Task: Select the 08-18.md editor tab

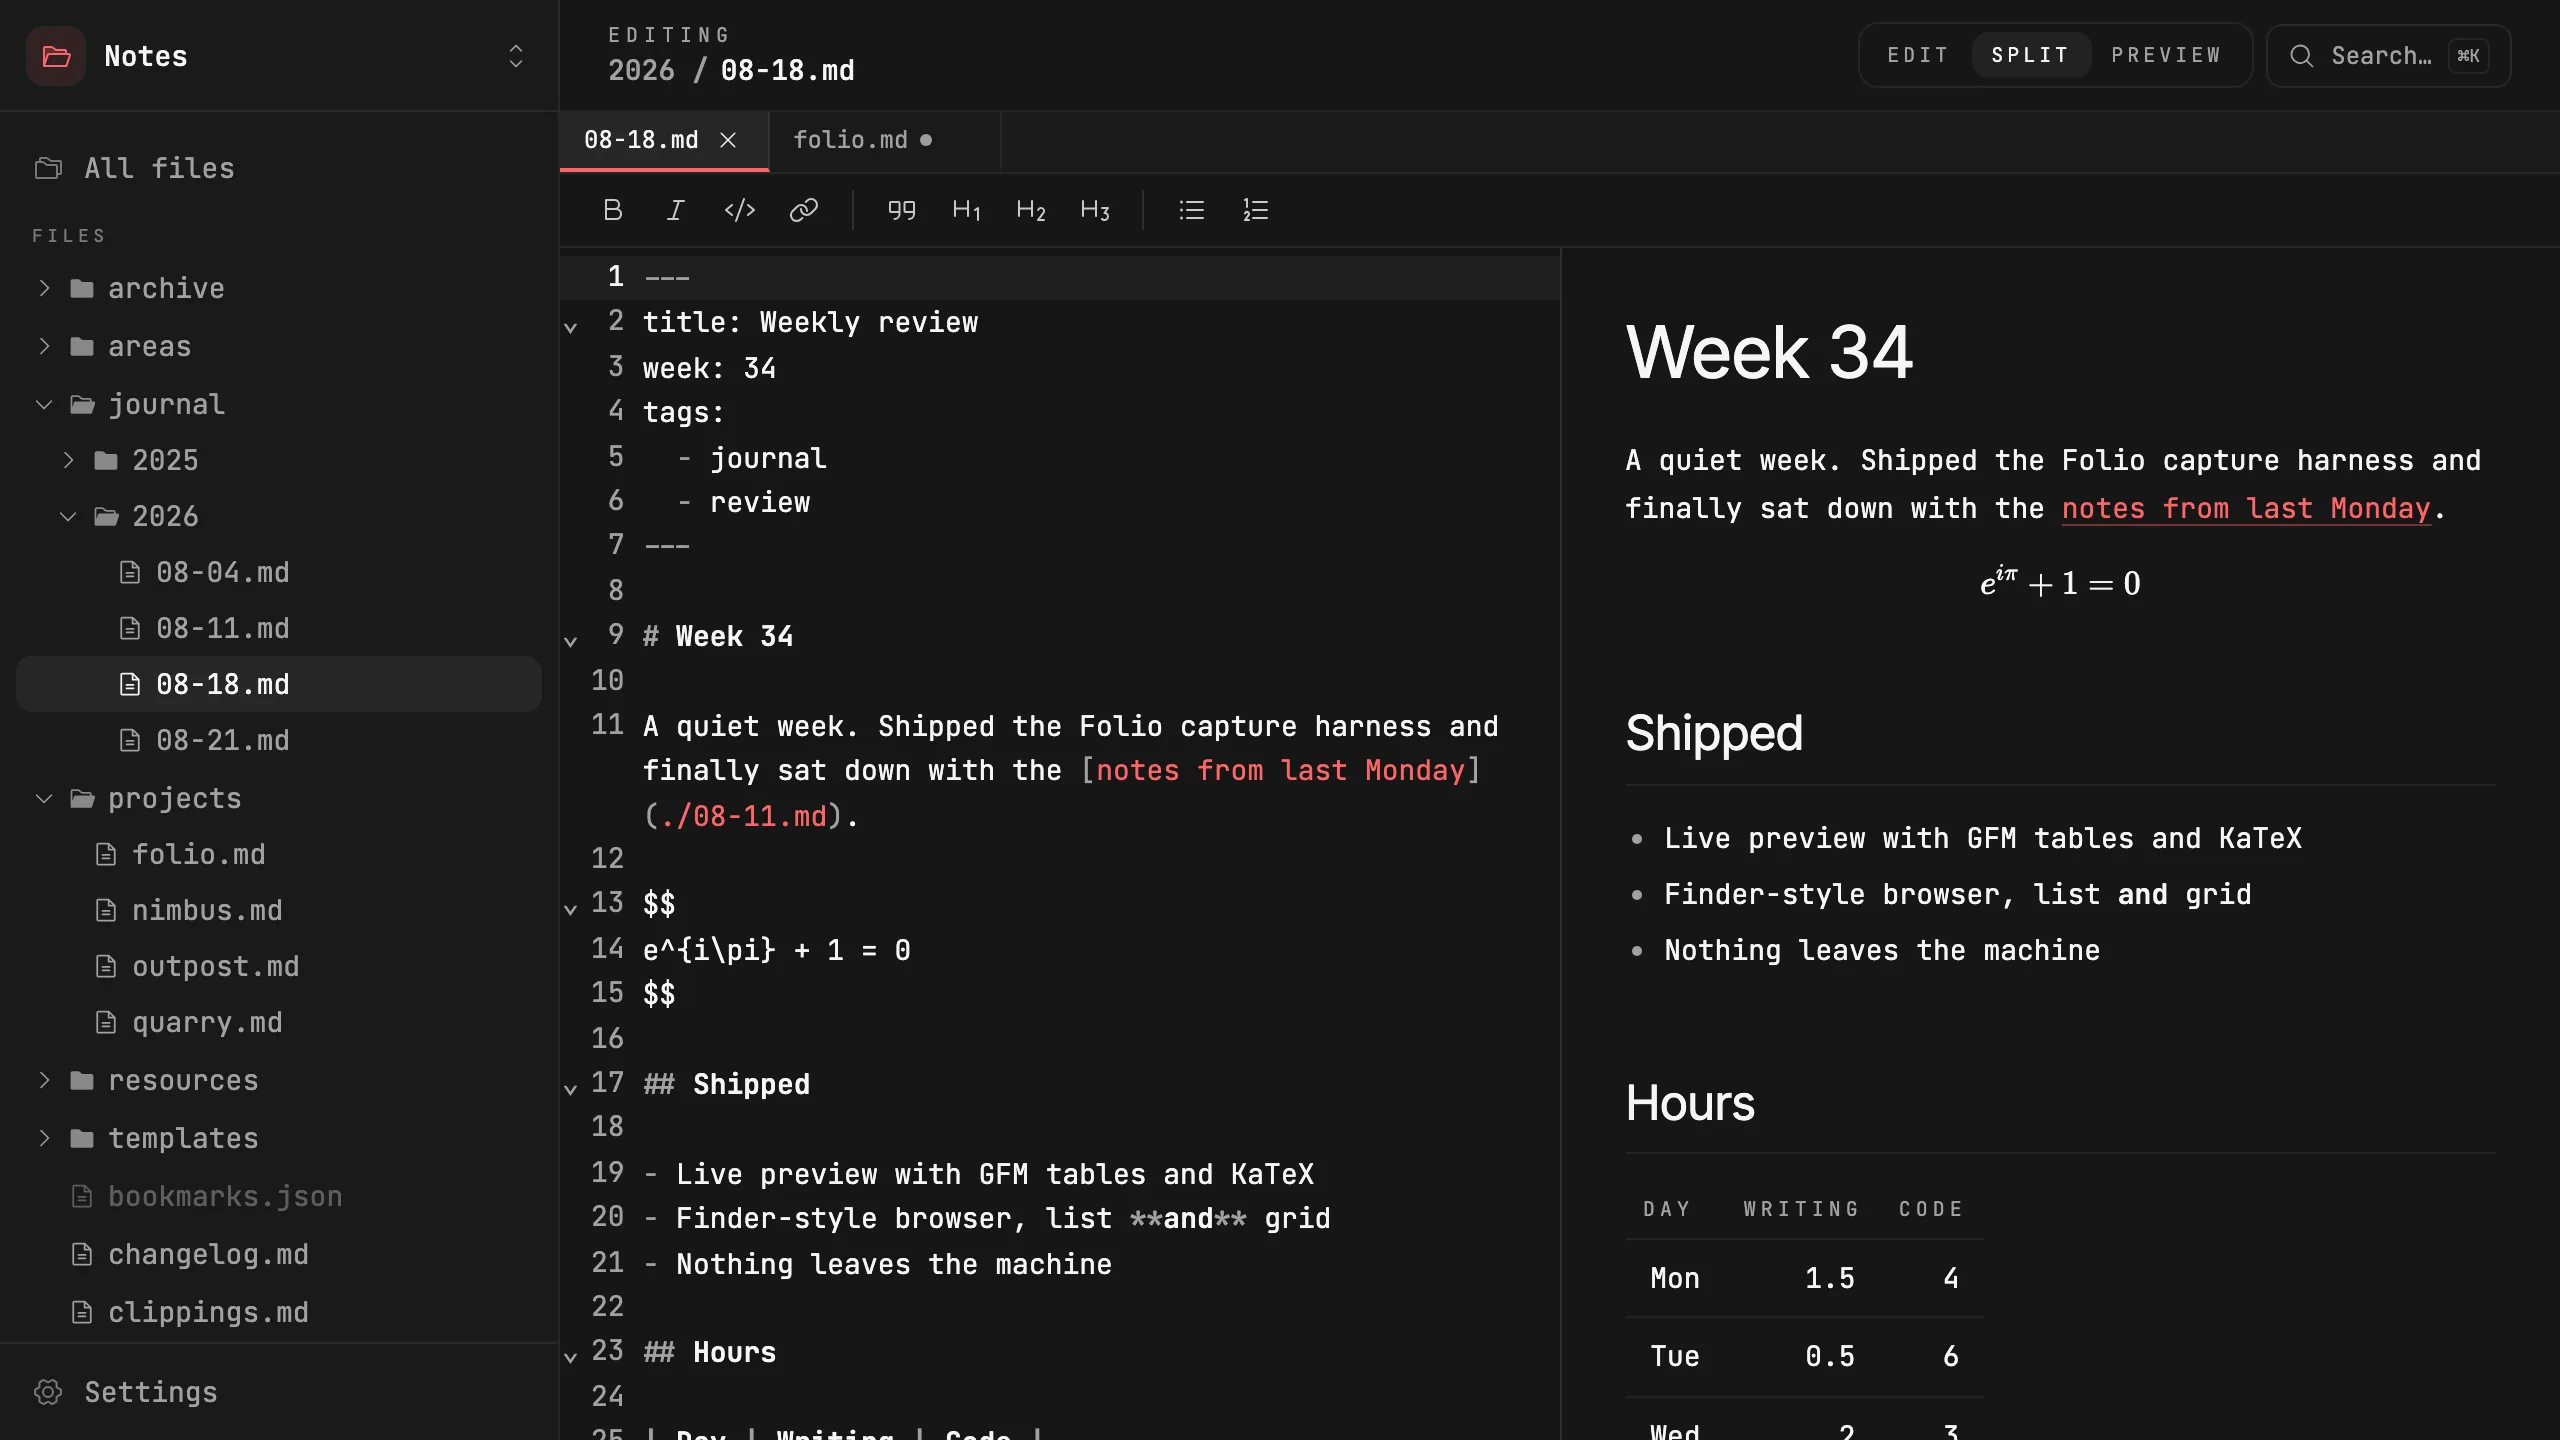Action: pos(664,140)
